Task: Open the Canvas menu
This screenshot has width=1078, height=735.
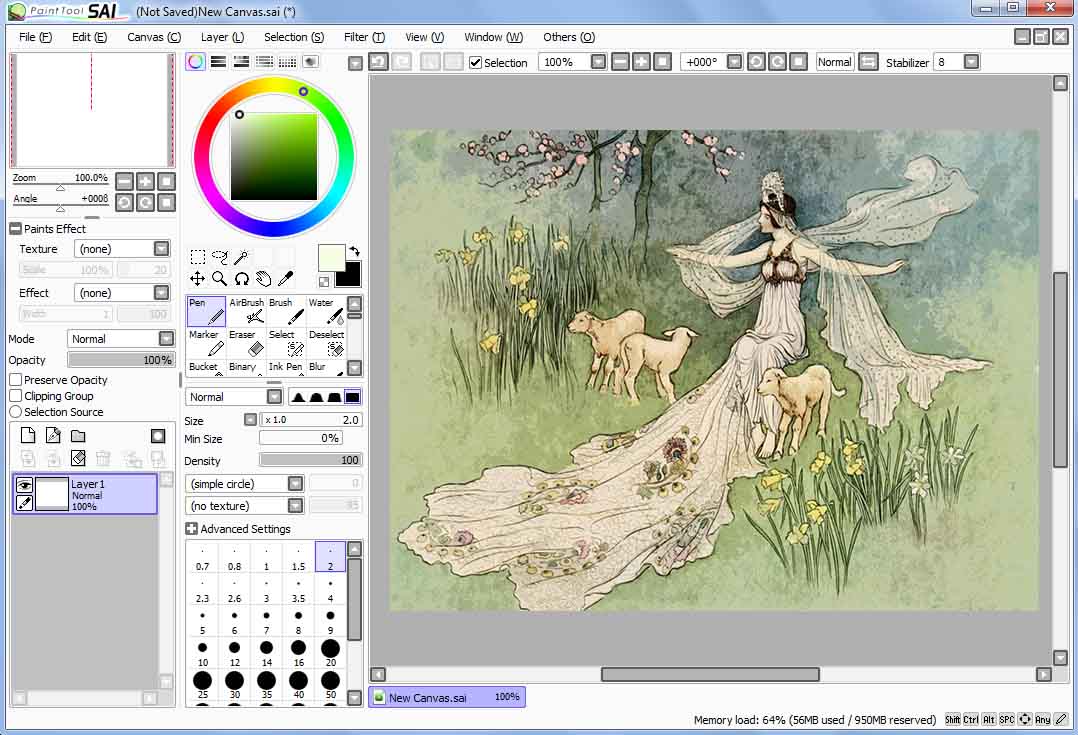Action: coord(153,37)
